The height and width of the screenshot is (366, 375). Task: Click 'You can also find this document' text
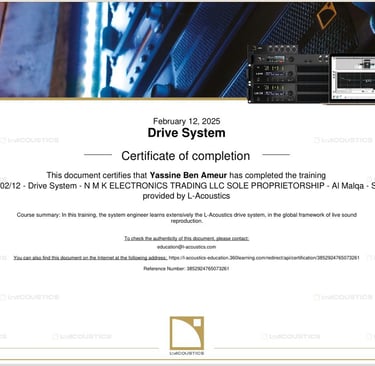[90, 258]
